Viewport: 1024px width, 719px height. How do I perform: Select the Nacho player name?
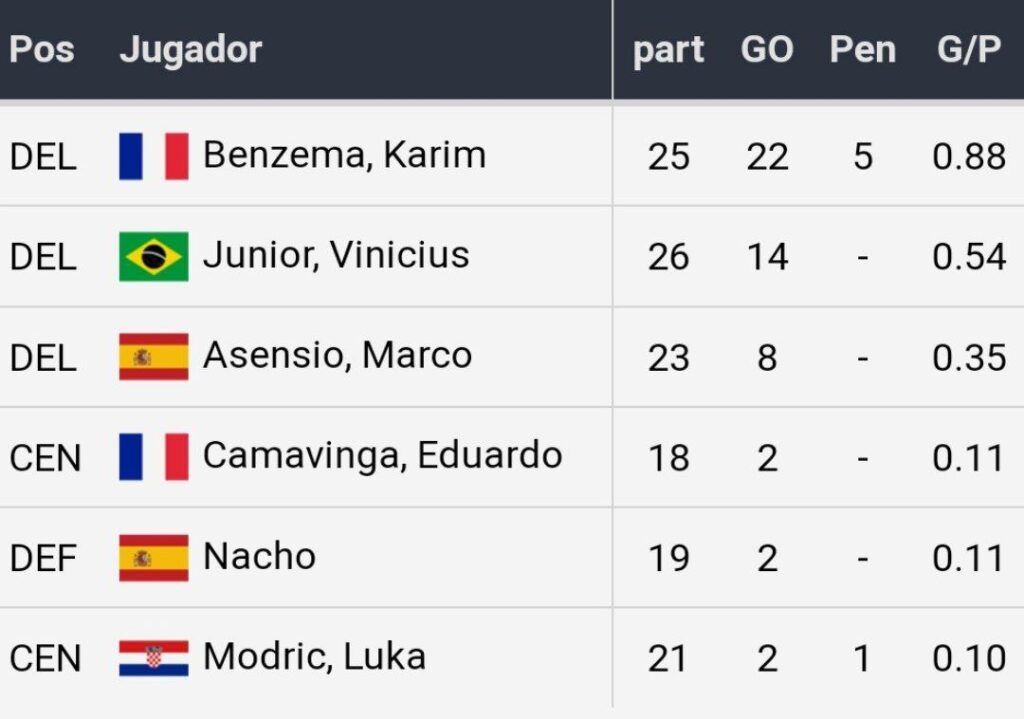click(x=259, y=556)
